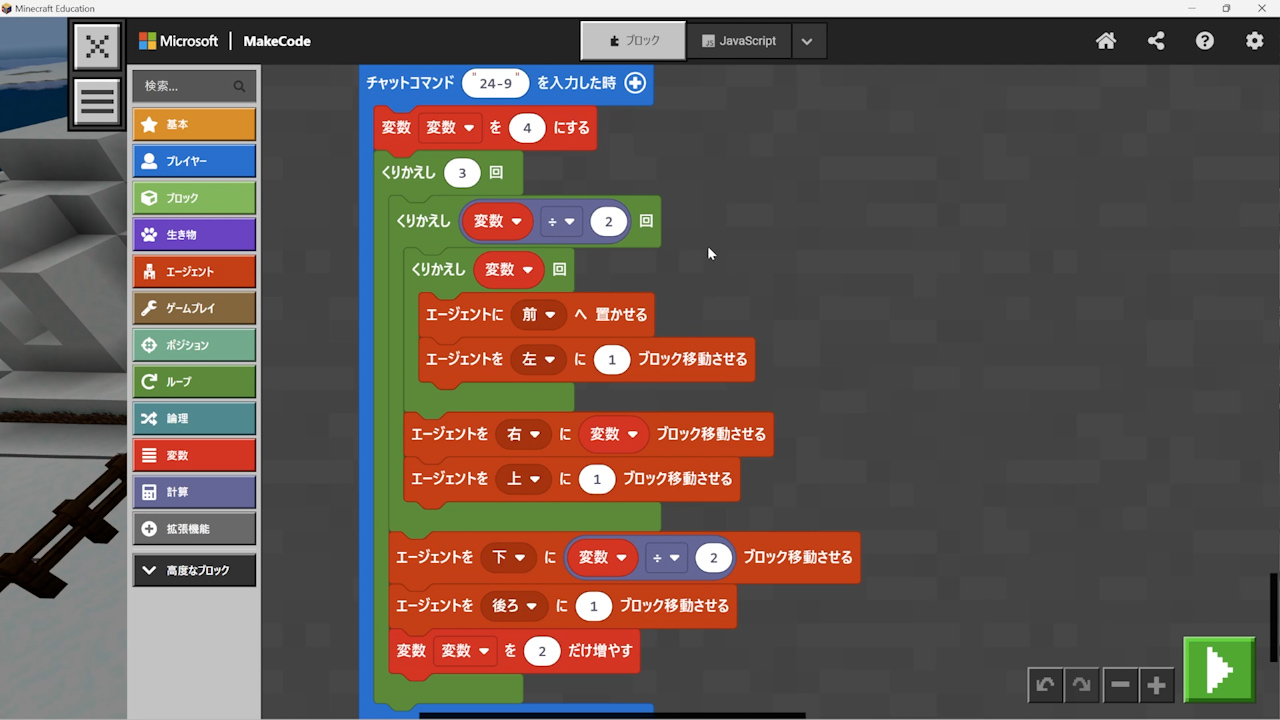Open the ループ block category
This screenshot has height=720, width=1280.
(x=194, y=381)
